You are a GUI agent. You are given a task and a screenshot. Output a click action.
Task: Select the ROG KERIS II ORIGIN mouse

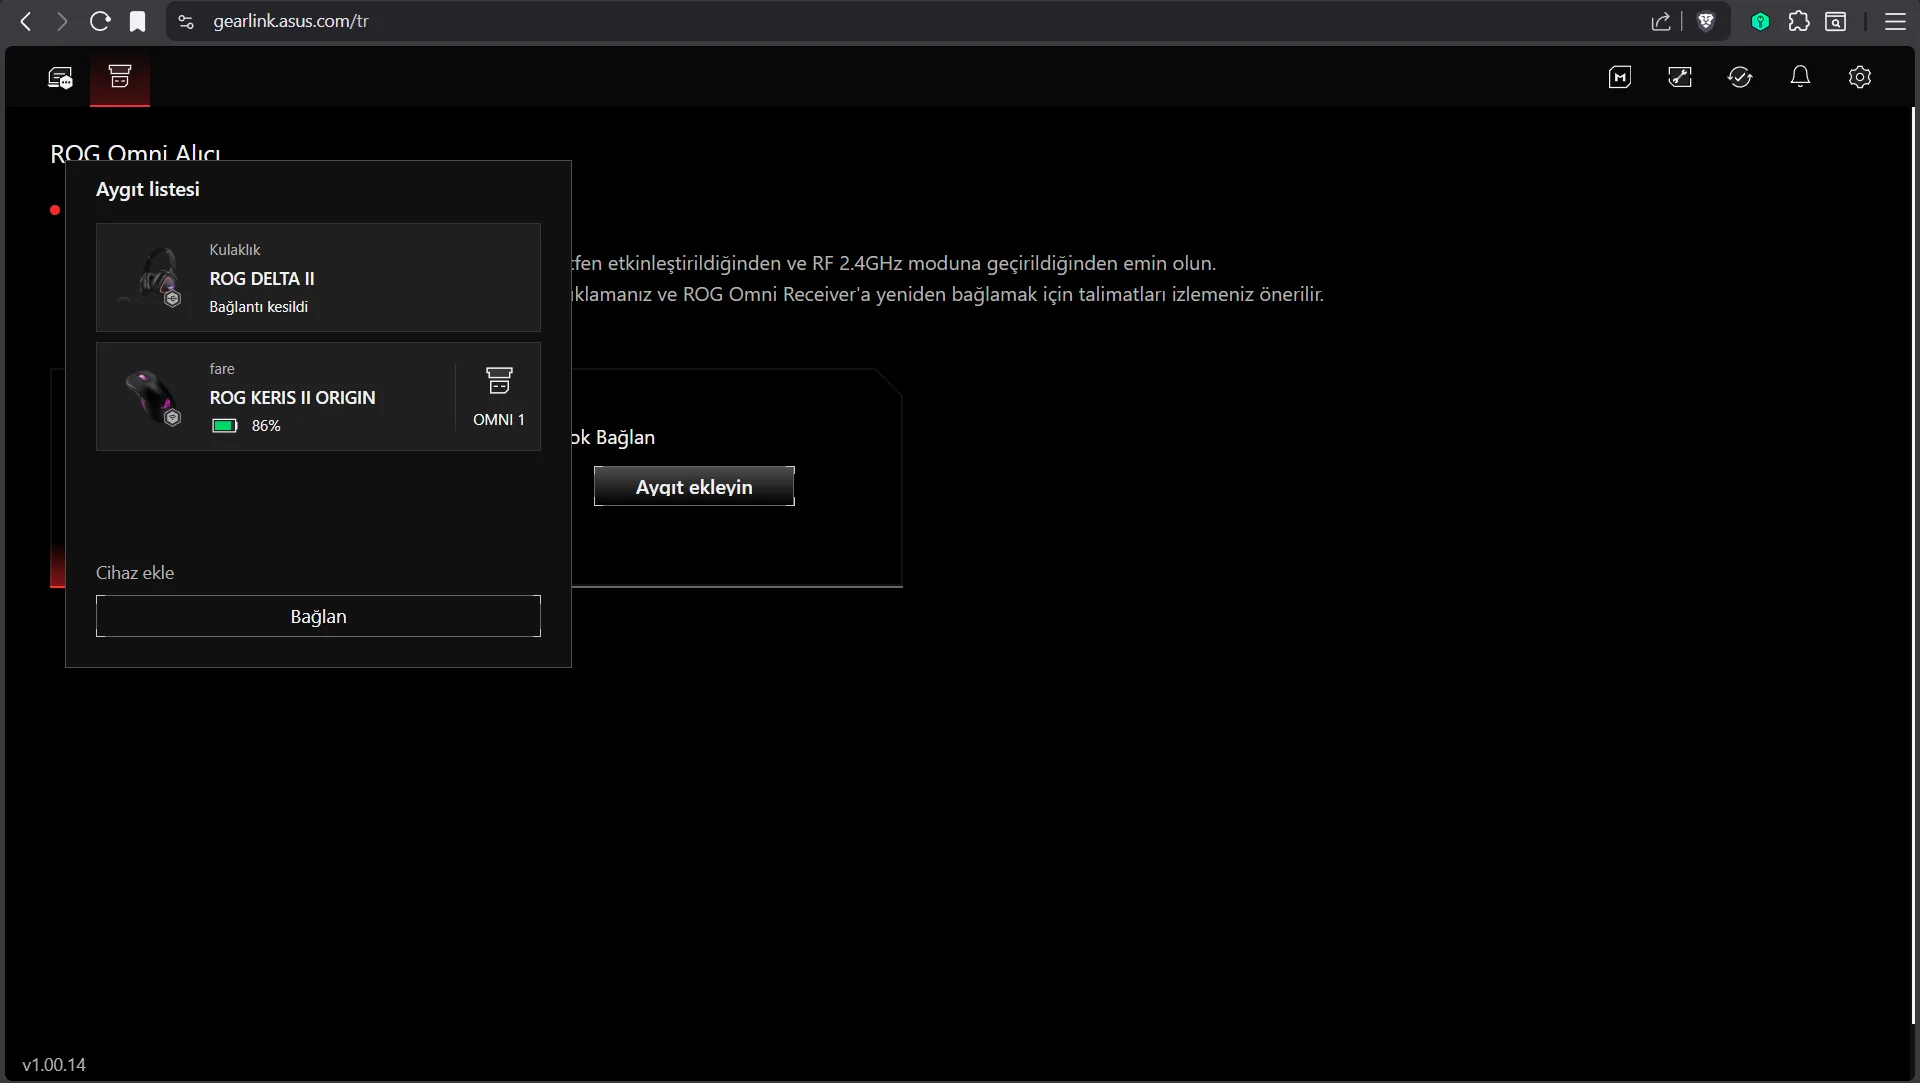(x=318, y=396)
